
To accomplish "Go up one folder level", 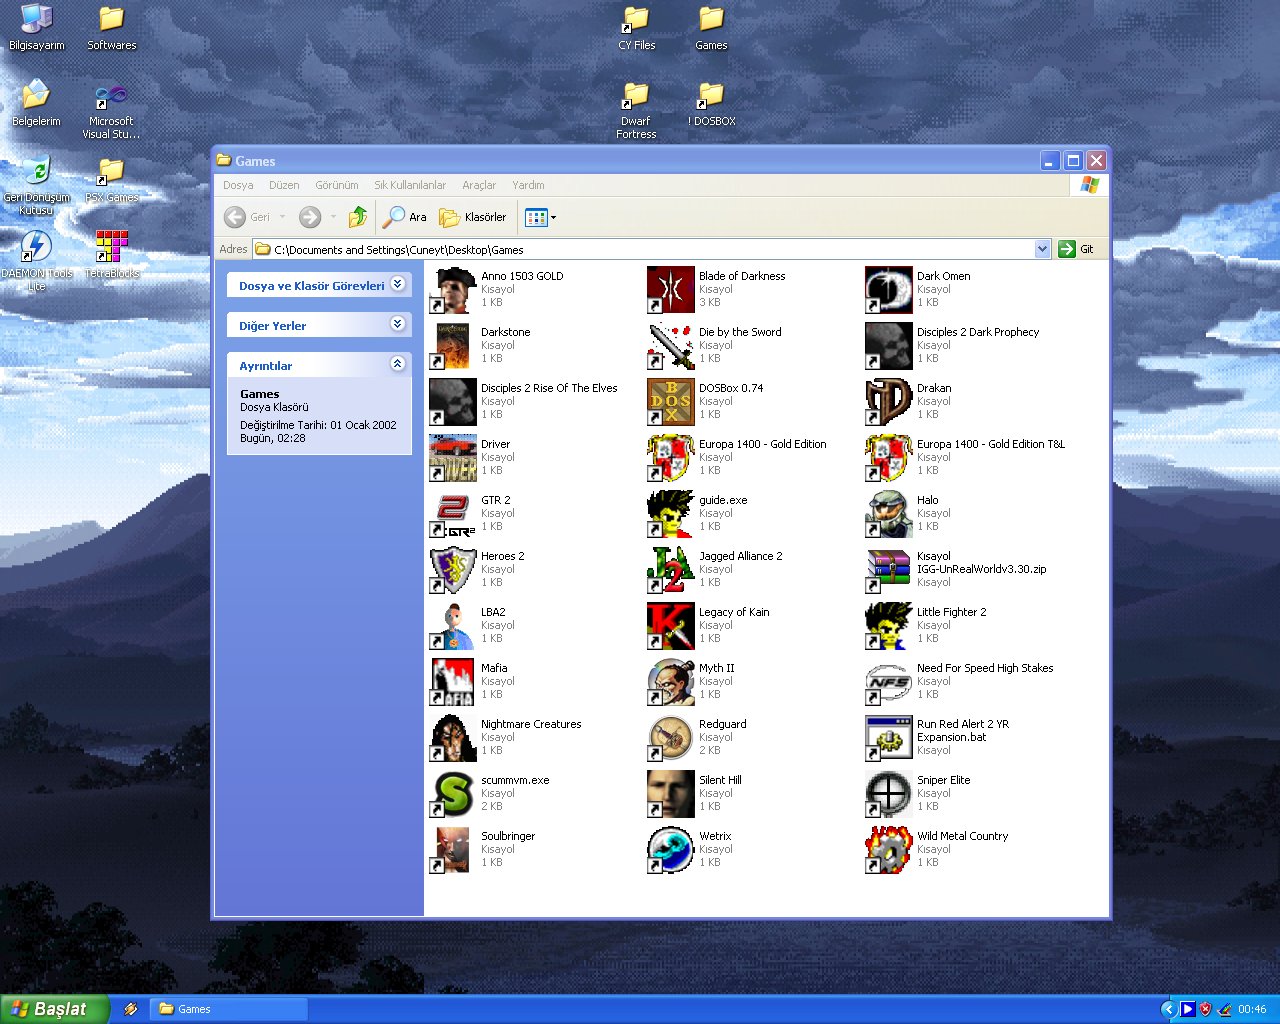I will [357, 217].
